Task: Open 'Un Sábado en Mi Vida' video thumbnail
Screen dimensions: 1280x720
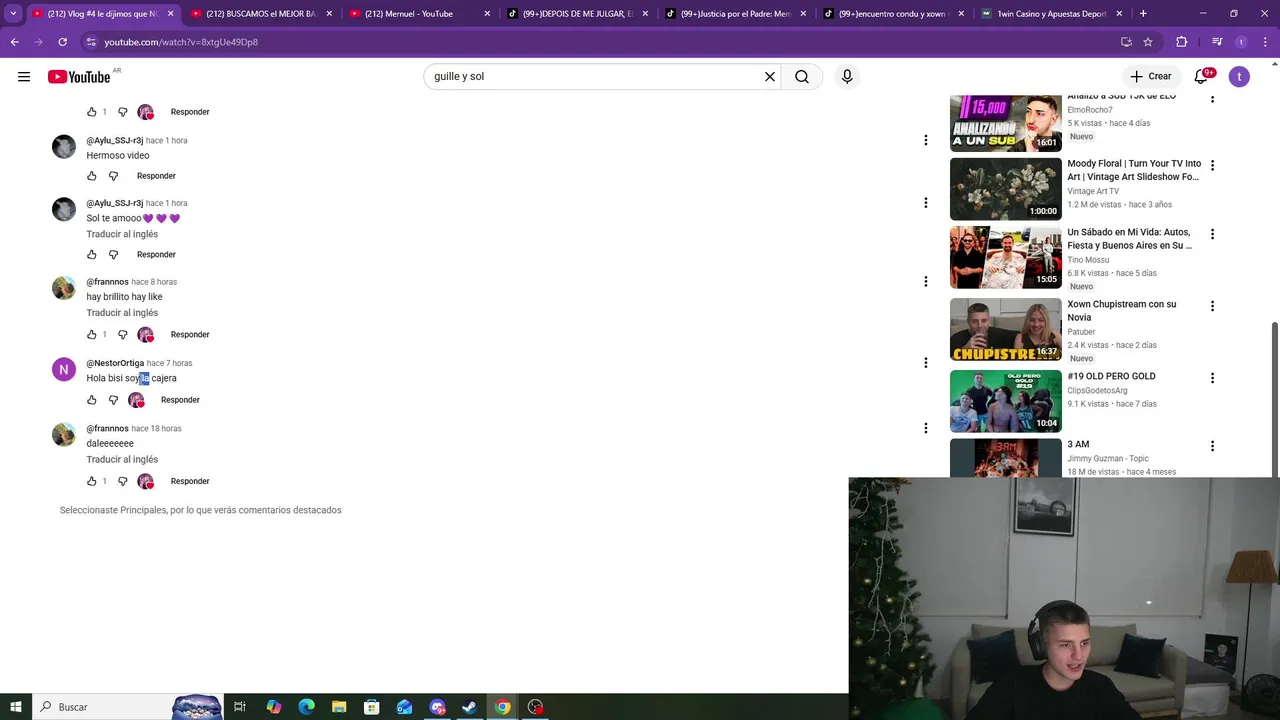Action: pos(1005,257)
